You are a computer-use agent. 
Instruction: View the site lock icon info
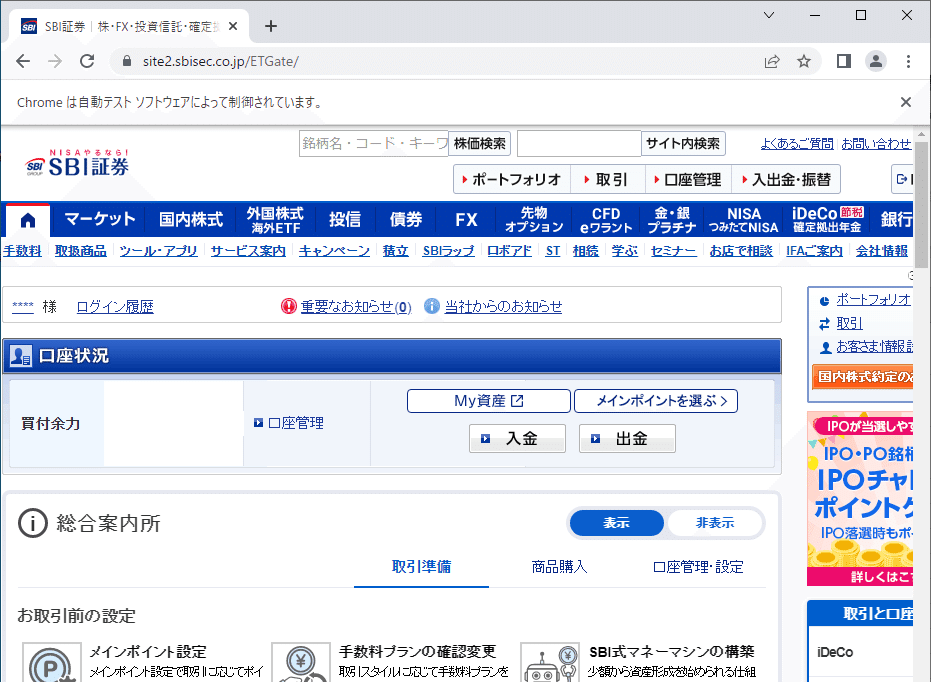click(x=126, y=61)
